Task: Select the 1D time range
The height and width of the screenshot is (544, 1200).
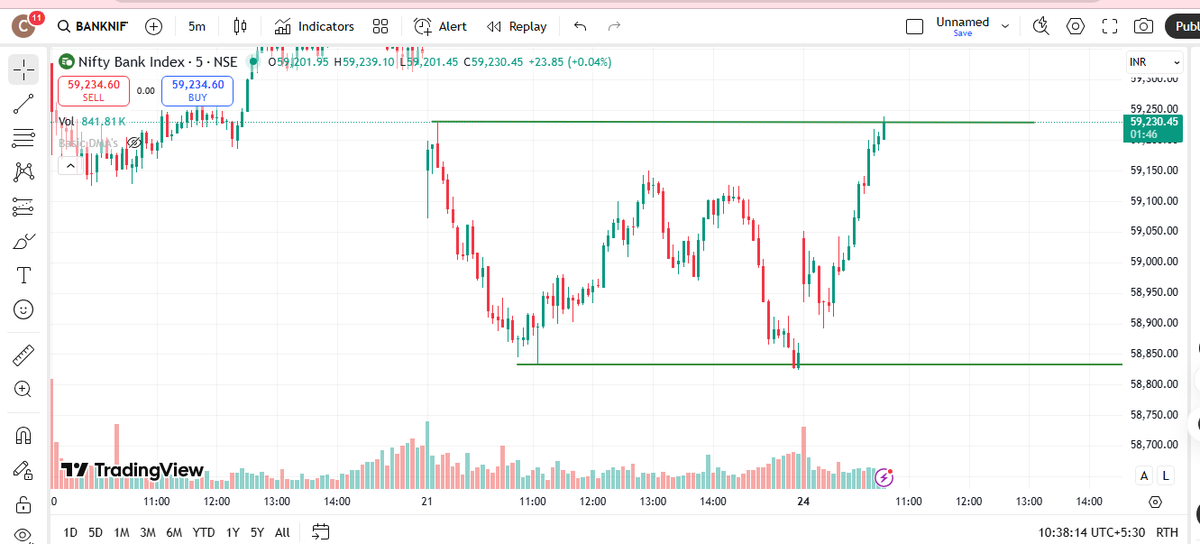Action: pos(70,533)
